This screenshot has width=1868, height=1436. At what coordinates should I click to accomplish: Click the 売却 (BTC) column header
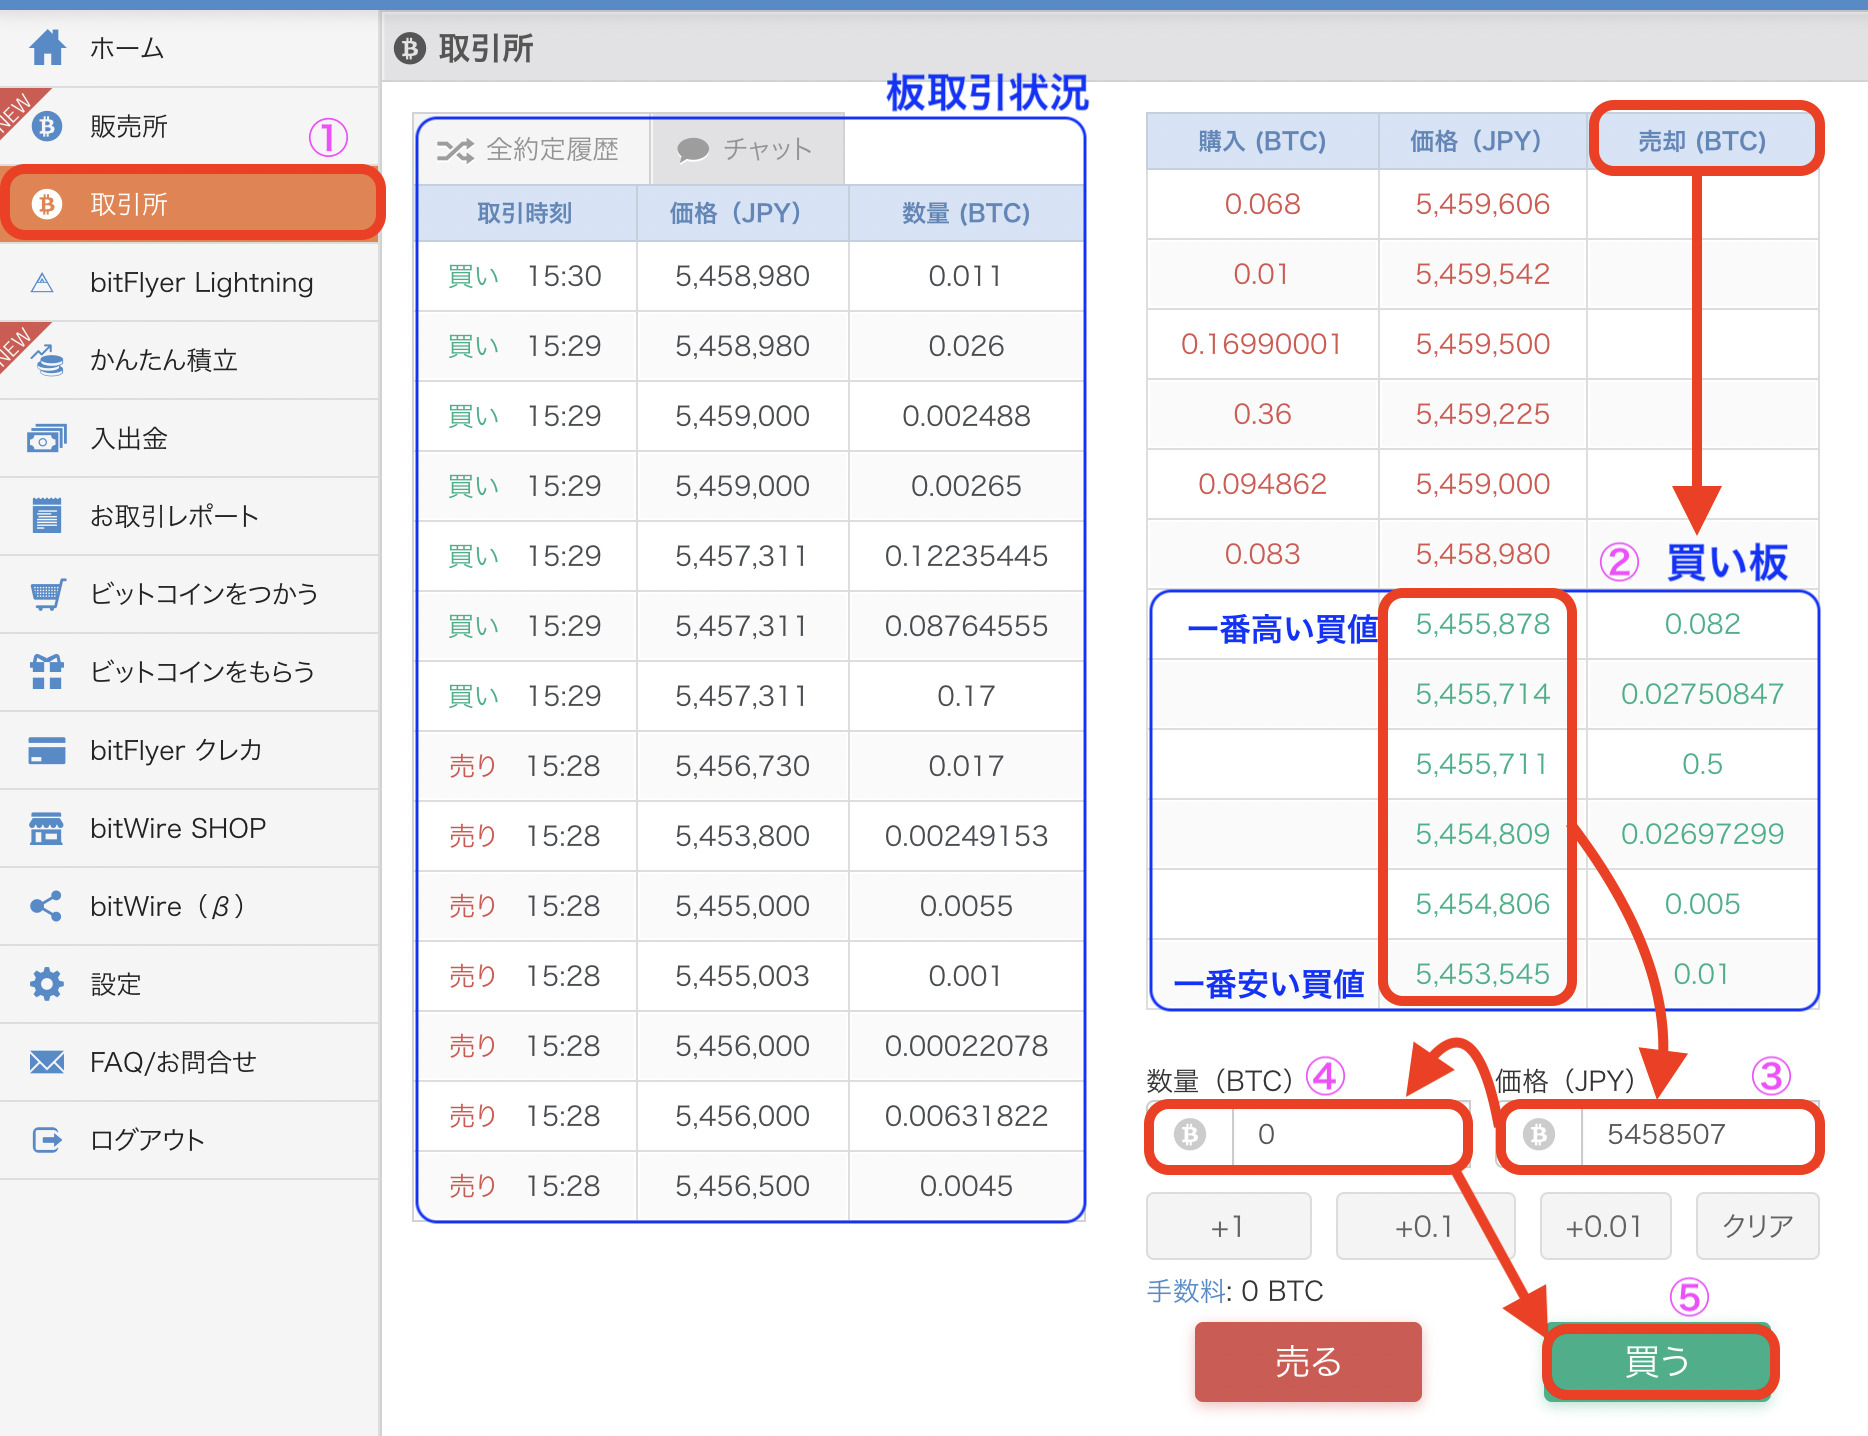point(1703,141)
